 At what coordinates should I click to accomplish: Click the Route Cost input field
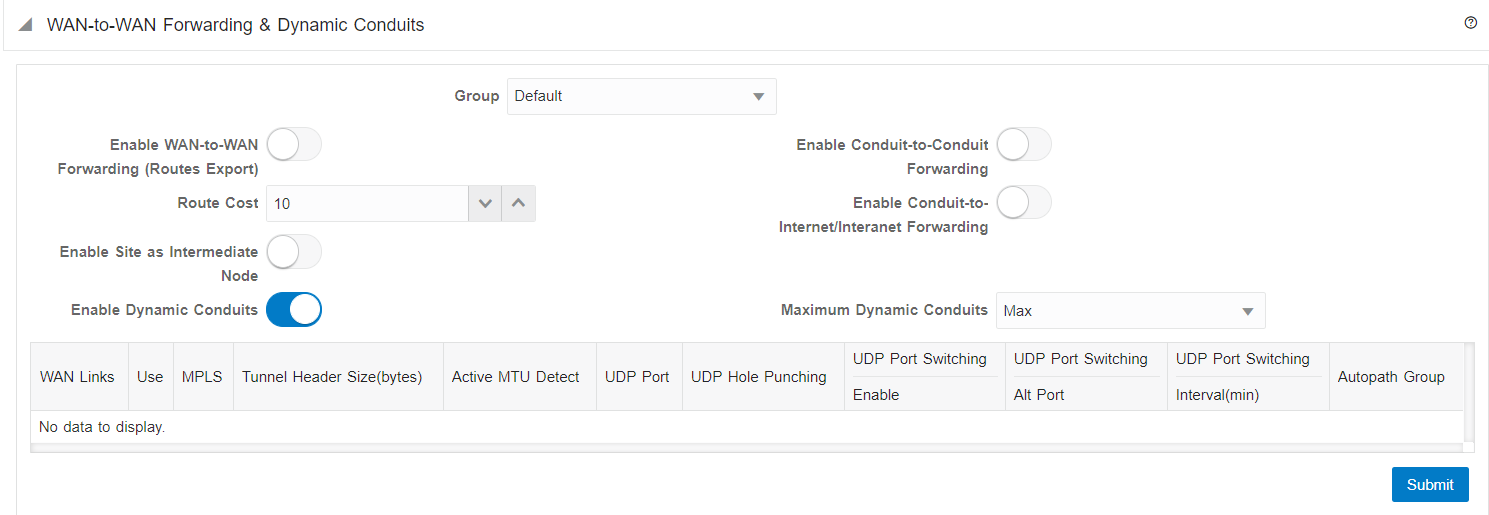click(366, 203)
